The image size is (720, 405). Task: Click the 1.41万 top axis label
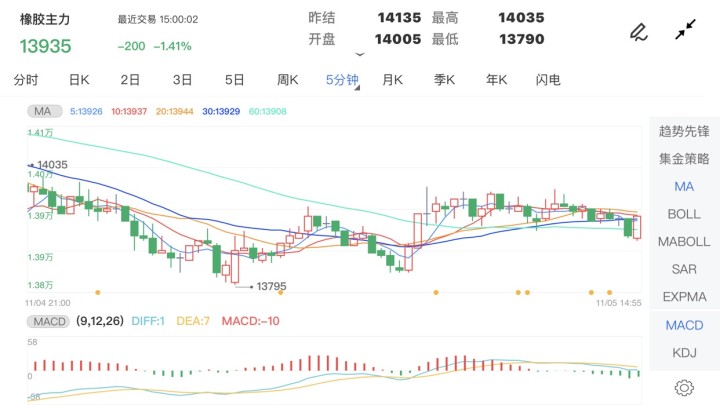40,133
